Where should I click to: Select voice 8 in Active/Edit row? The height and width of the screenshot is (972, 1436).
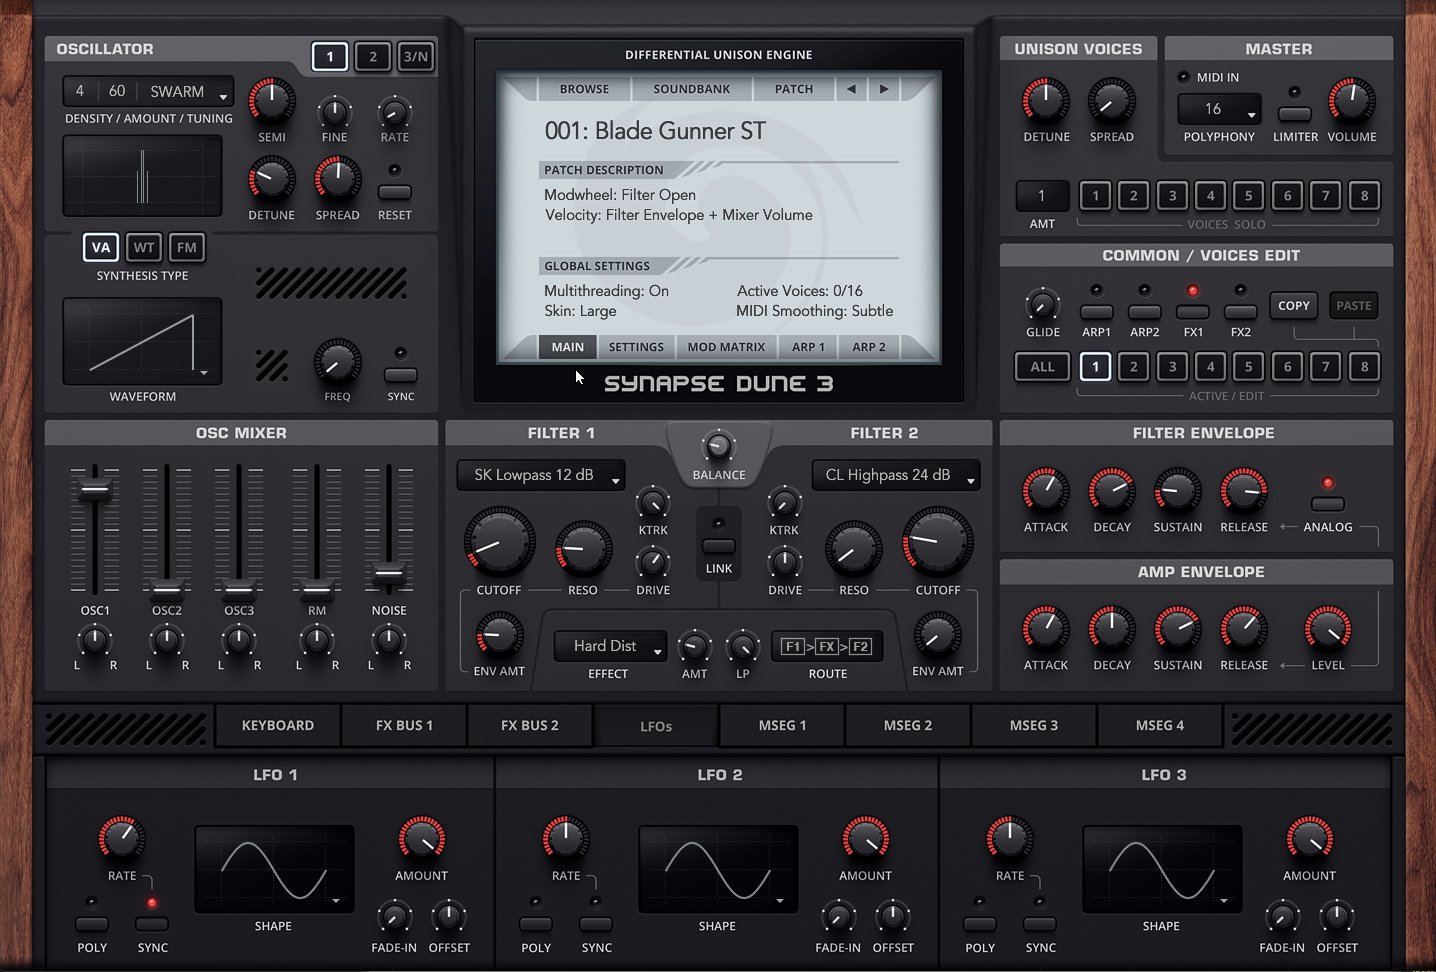[1364, 367]
